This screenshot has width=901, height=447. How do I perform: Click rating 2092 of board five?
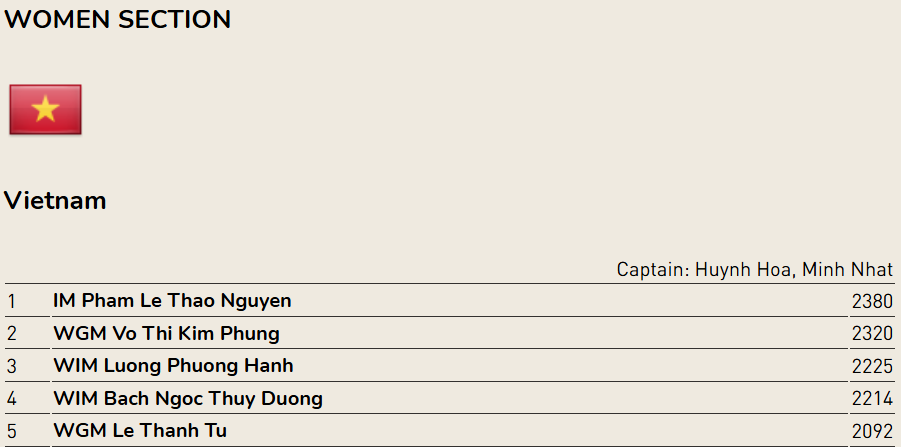pyautogui.click(x=872, y=431)
